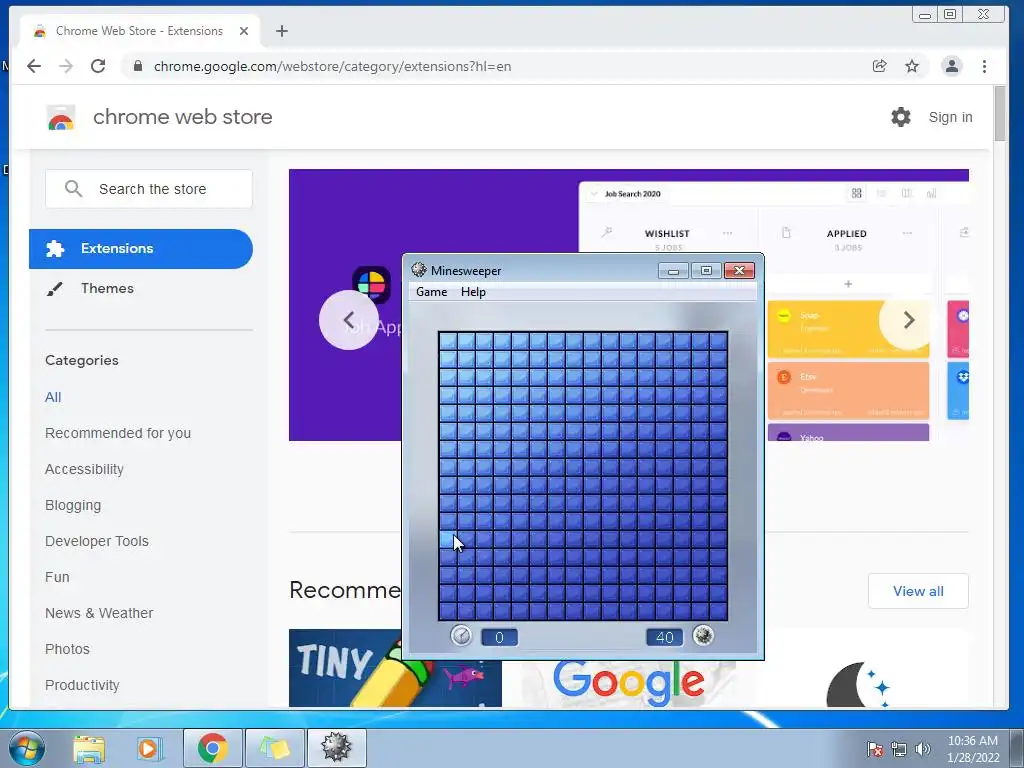Open a new Chrome tab
Image resolution: width=1024 pixels, height=768 pixels.
click(x=281, y=31)
